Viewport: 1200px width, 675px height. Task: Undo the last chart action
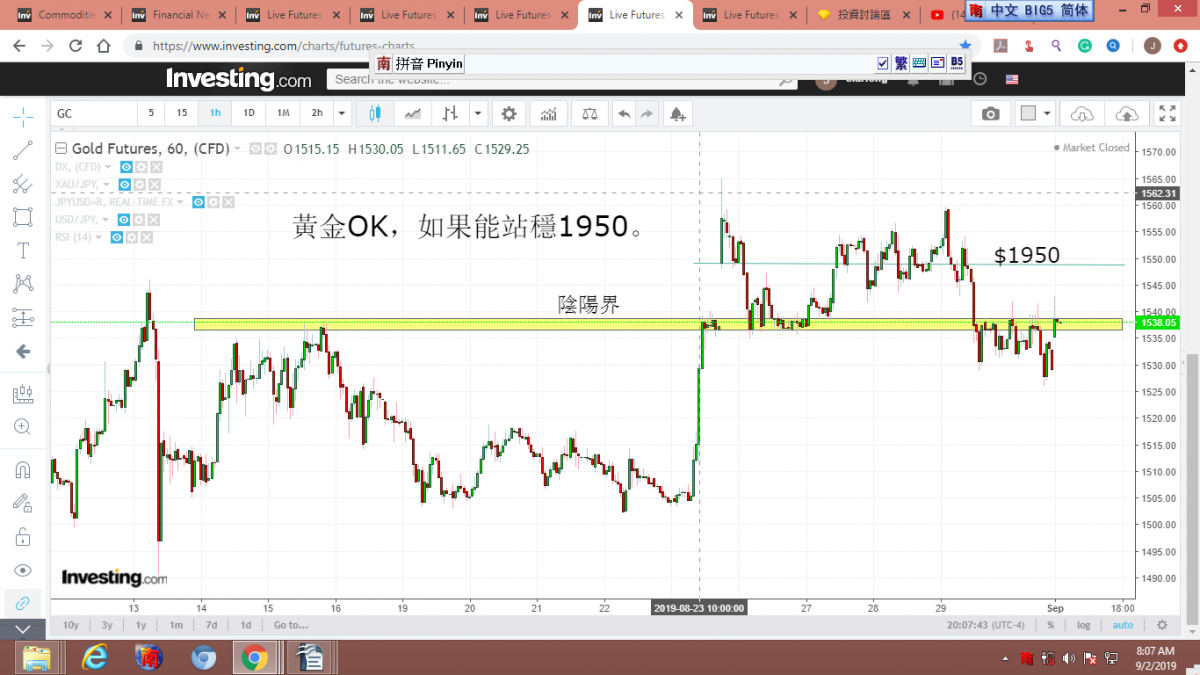click(x=624, y=113)
